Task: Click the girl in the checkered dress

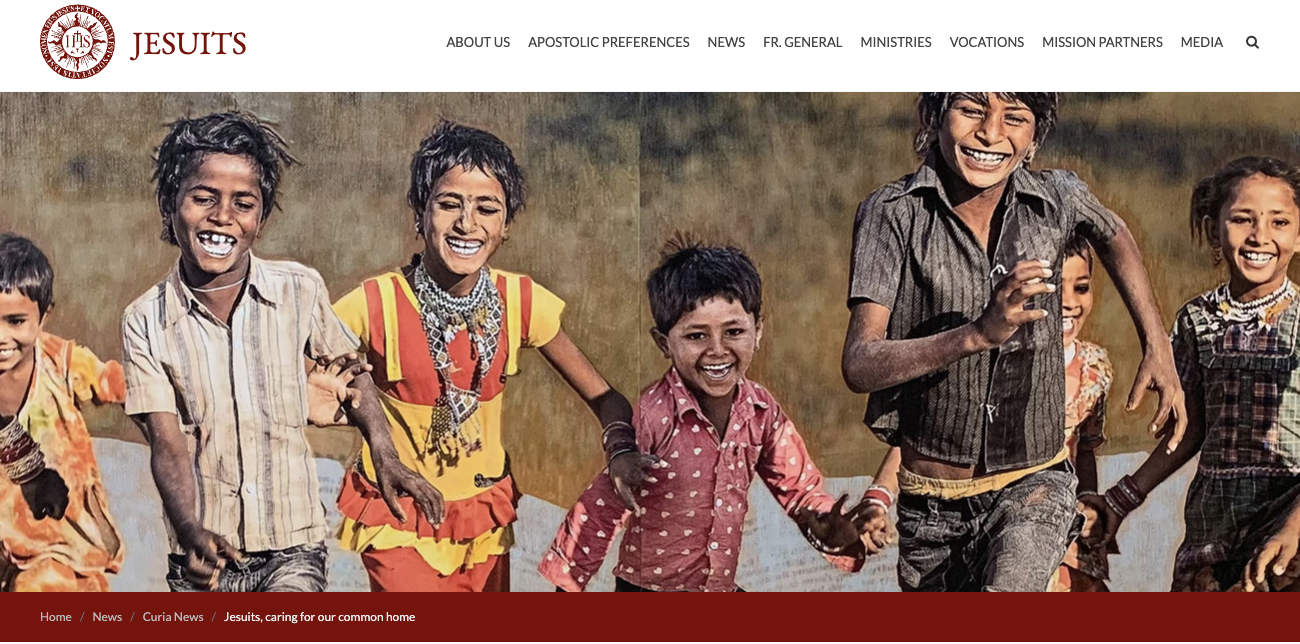Action: 1240,370
